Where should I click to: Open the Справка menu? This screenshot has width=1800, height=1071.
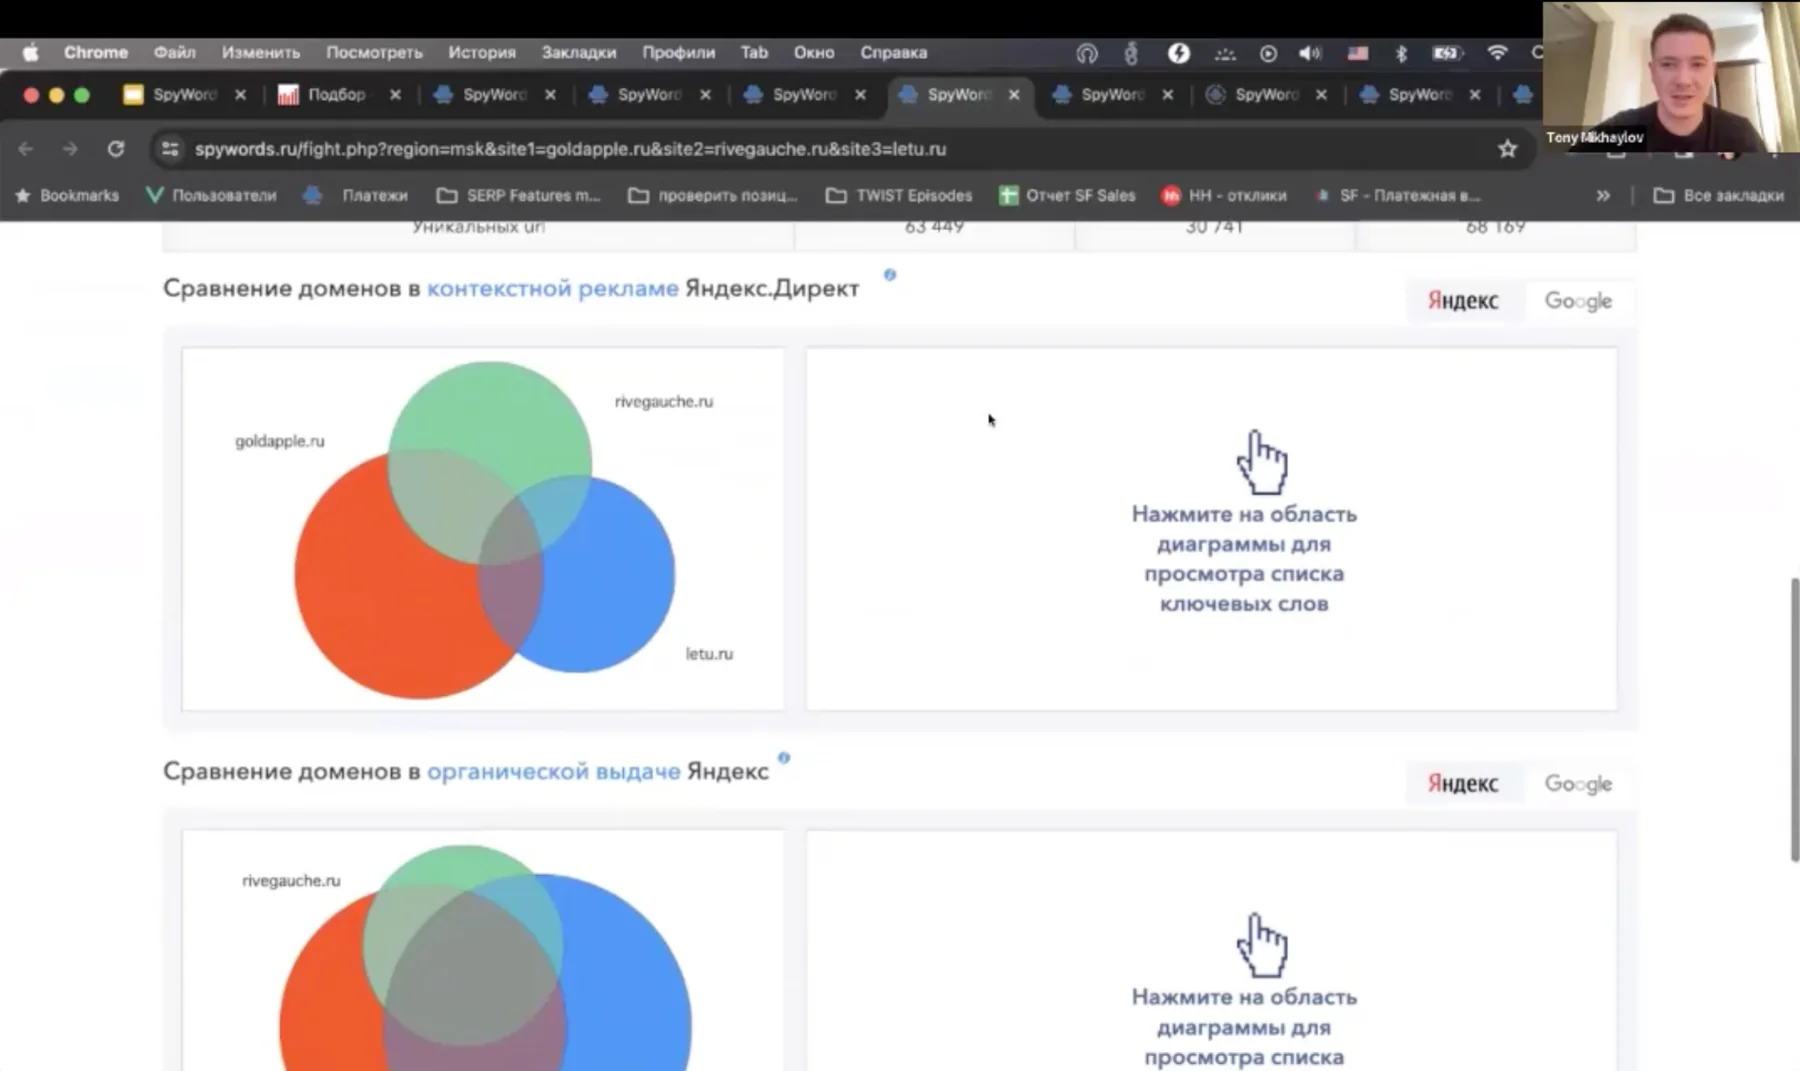(893, 53)
